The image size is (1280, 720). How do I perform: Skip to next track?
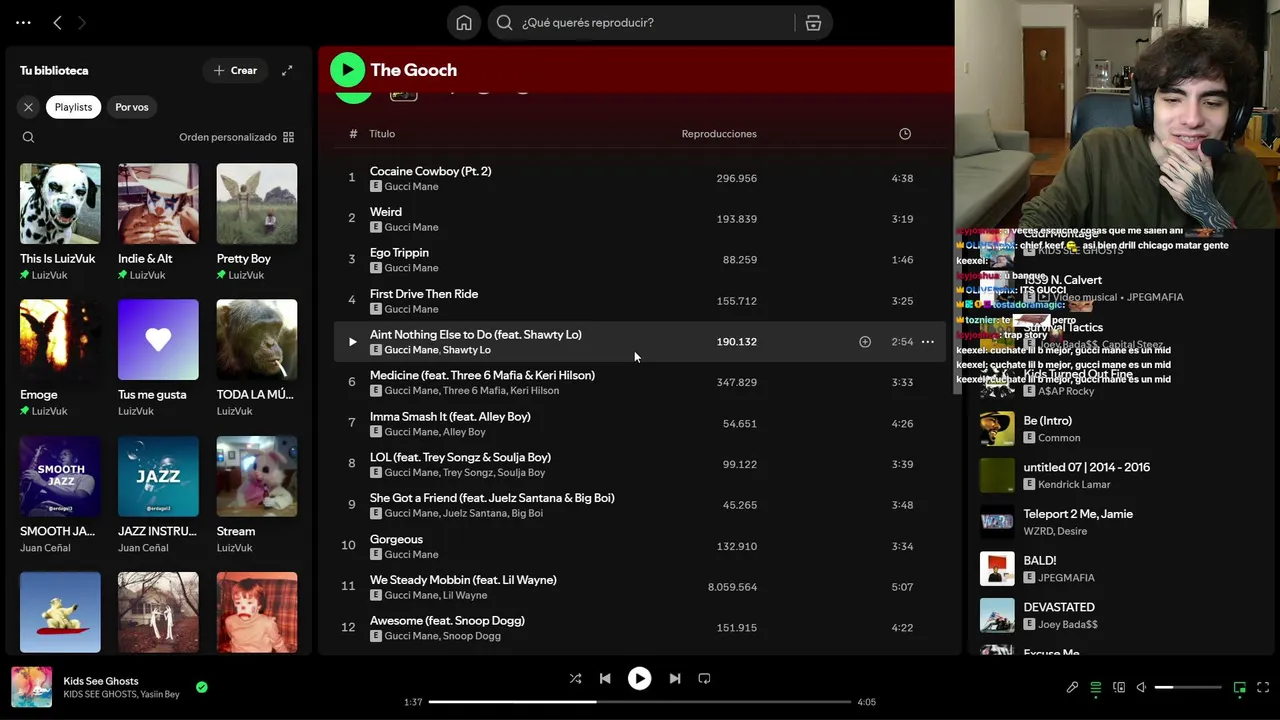[x=675, y=678]
